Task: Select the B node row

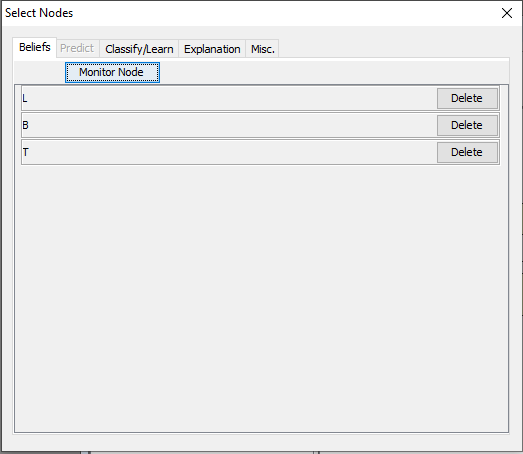Action: [229, 125]
